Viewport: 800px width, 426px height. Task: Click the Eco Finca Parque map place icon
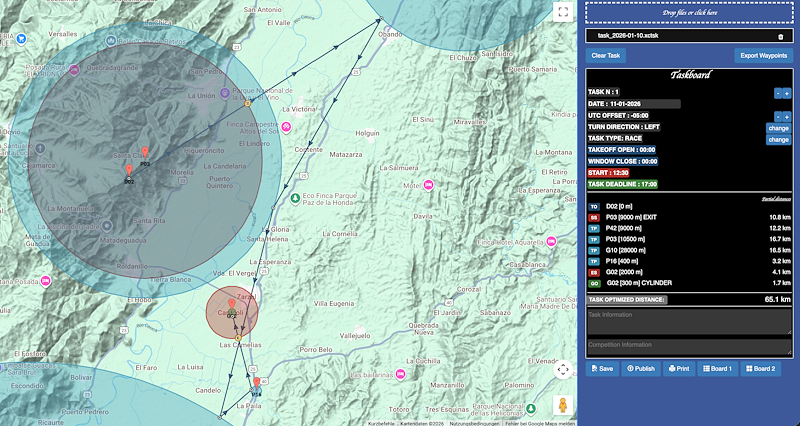point(293,198)
